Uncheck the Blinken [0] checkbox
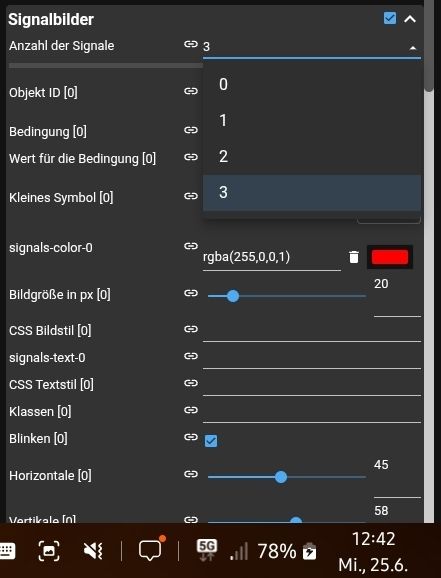Viewport: 441px width, 578px height. pos(211,441)
